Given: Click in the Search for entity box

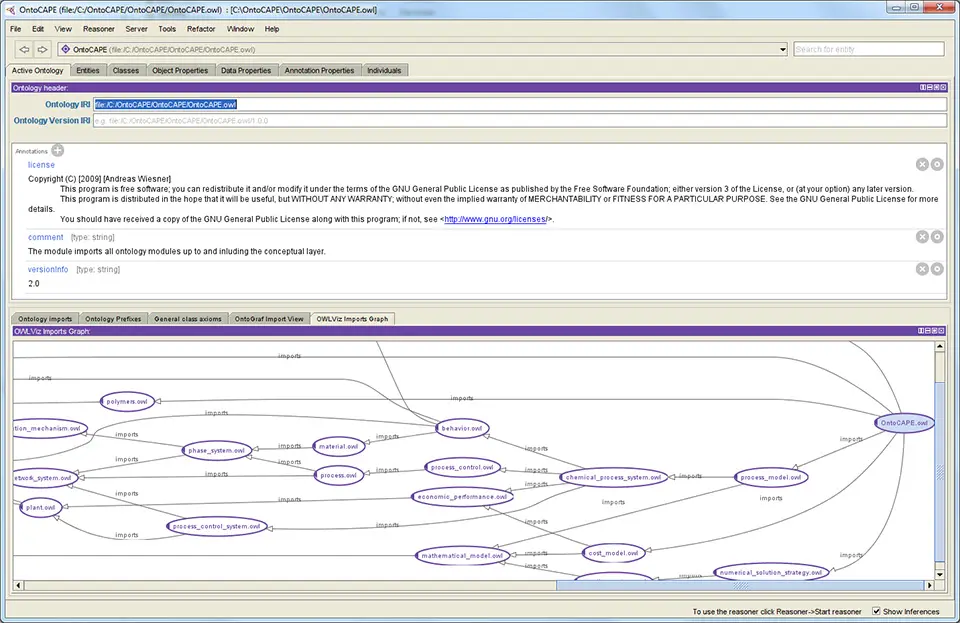Looking at the screenshot, I should point(868,49).
